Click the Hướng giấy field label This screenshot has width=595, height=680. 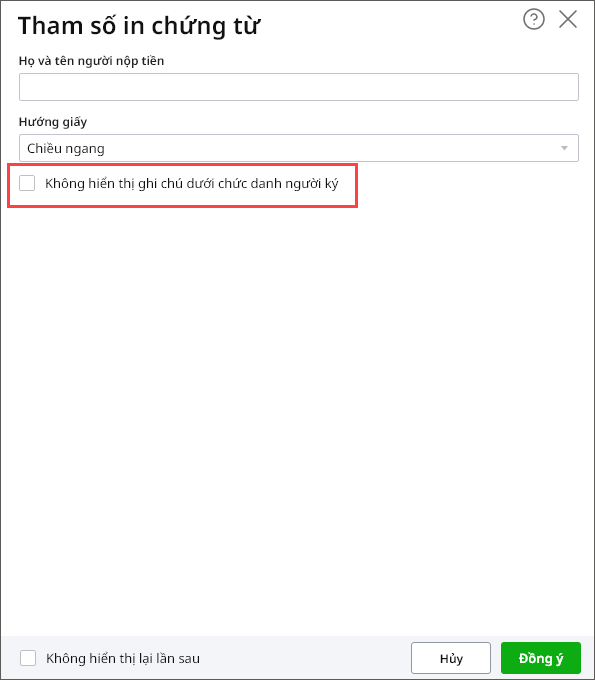pos(53,122)
